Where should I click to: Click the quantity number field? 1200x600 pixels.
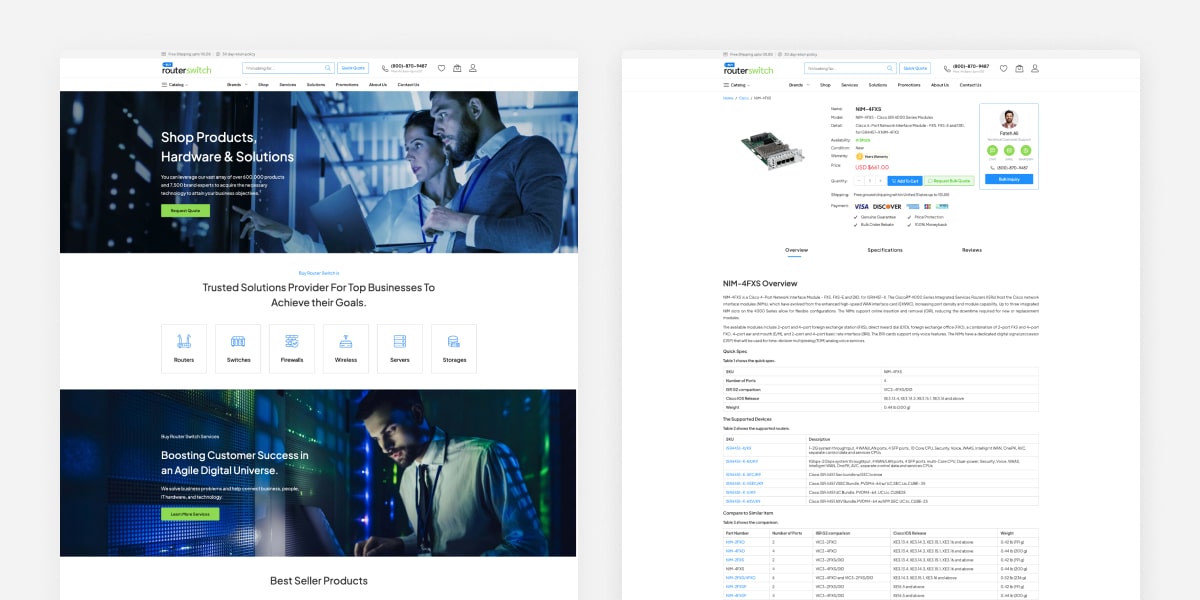(x=870, y=181)
